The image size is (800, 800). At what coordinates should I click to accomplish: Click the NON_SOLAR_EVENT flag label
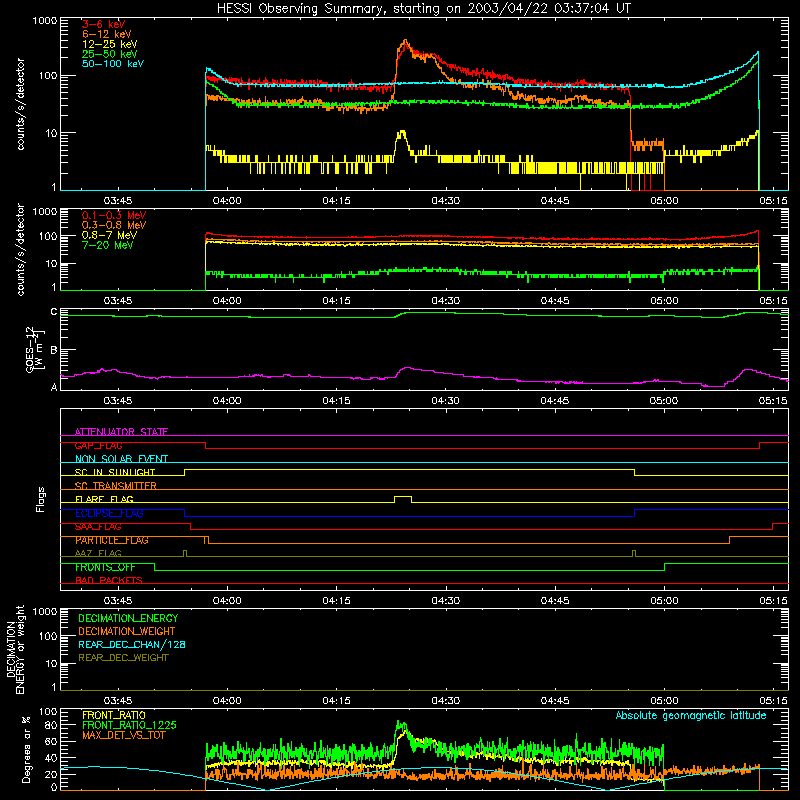[121, 459]
